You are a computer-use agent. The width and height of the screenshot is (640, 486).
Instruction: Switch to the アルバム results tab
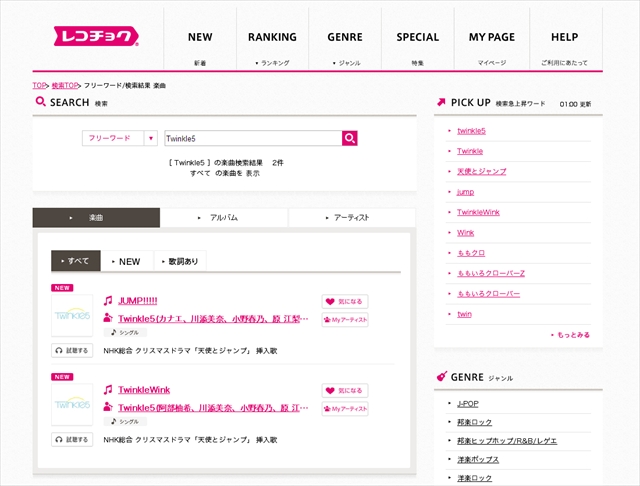coord(224,217)
